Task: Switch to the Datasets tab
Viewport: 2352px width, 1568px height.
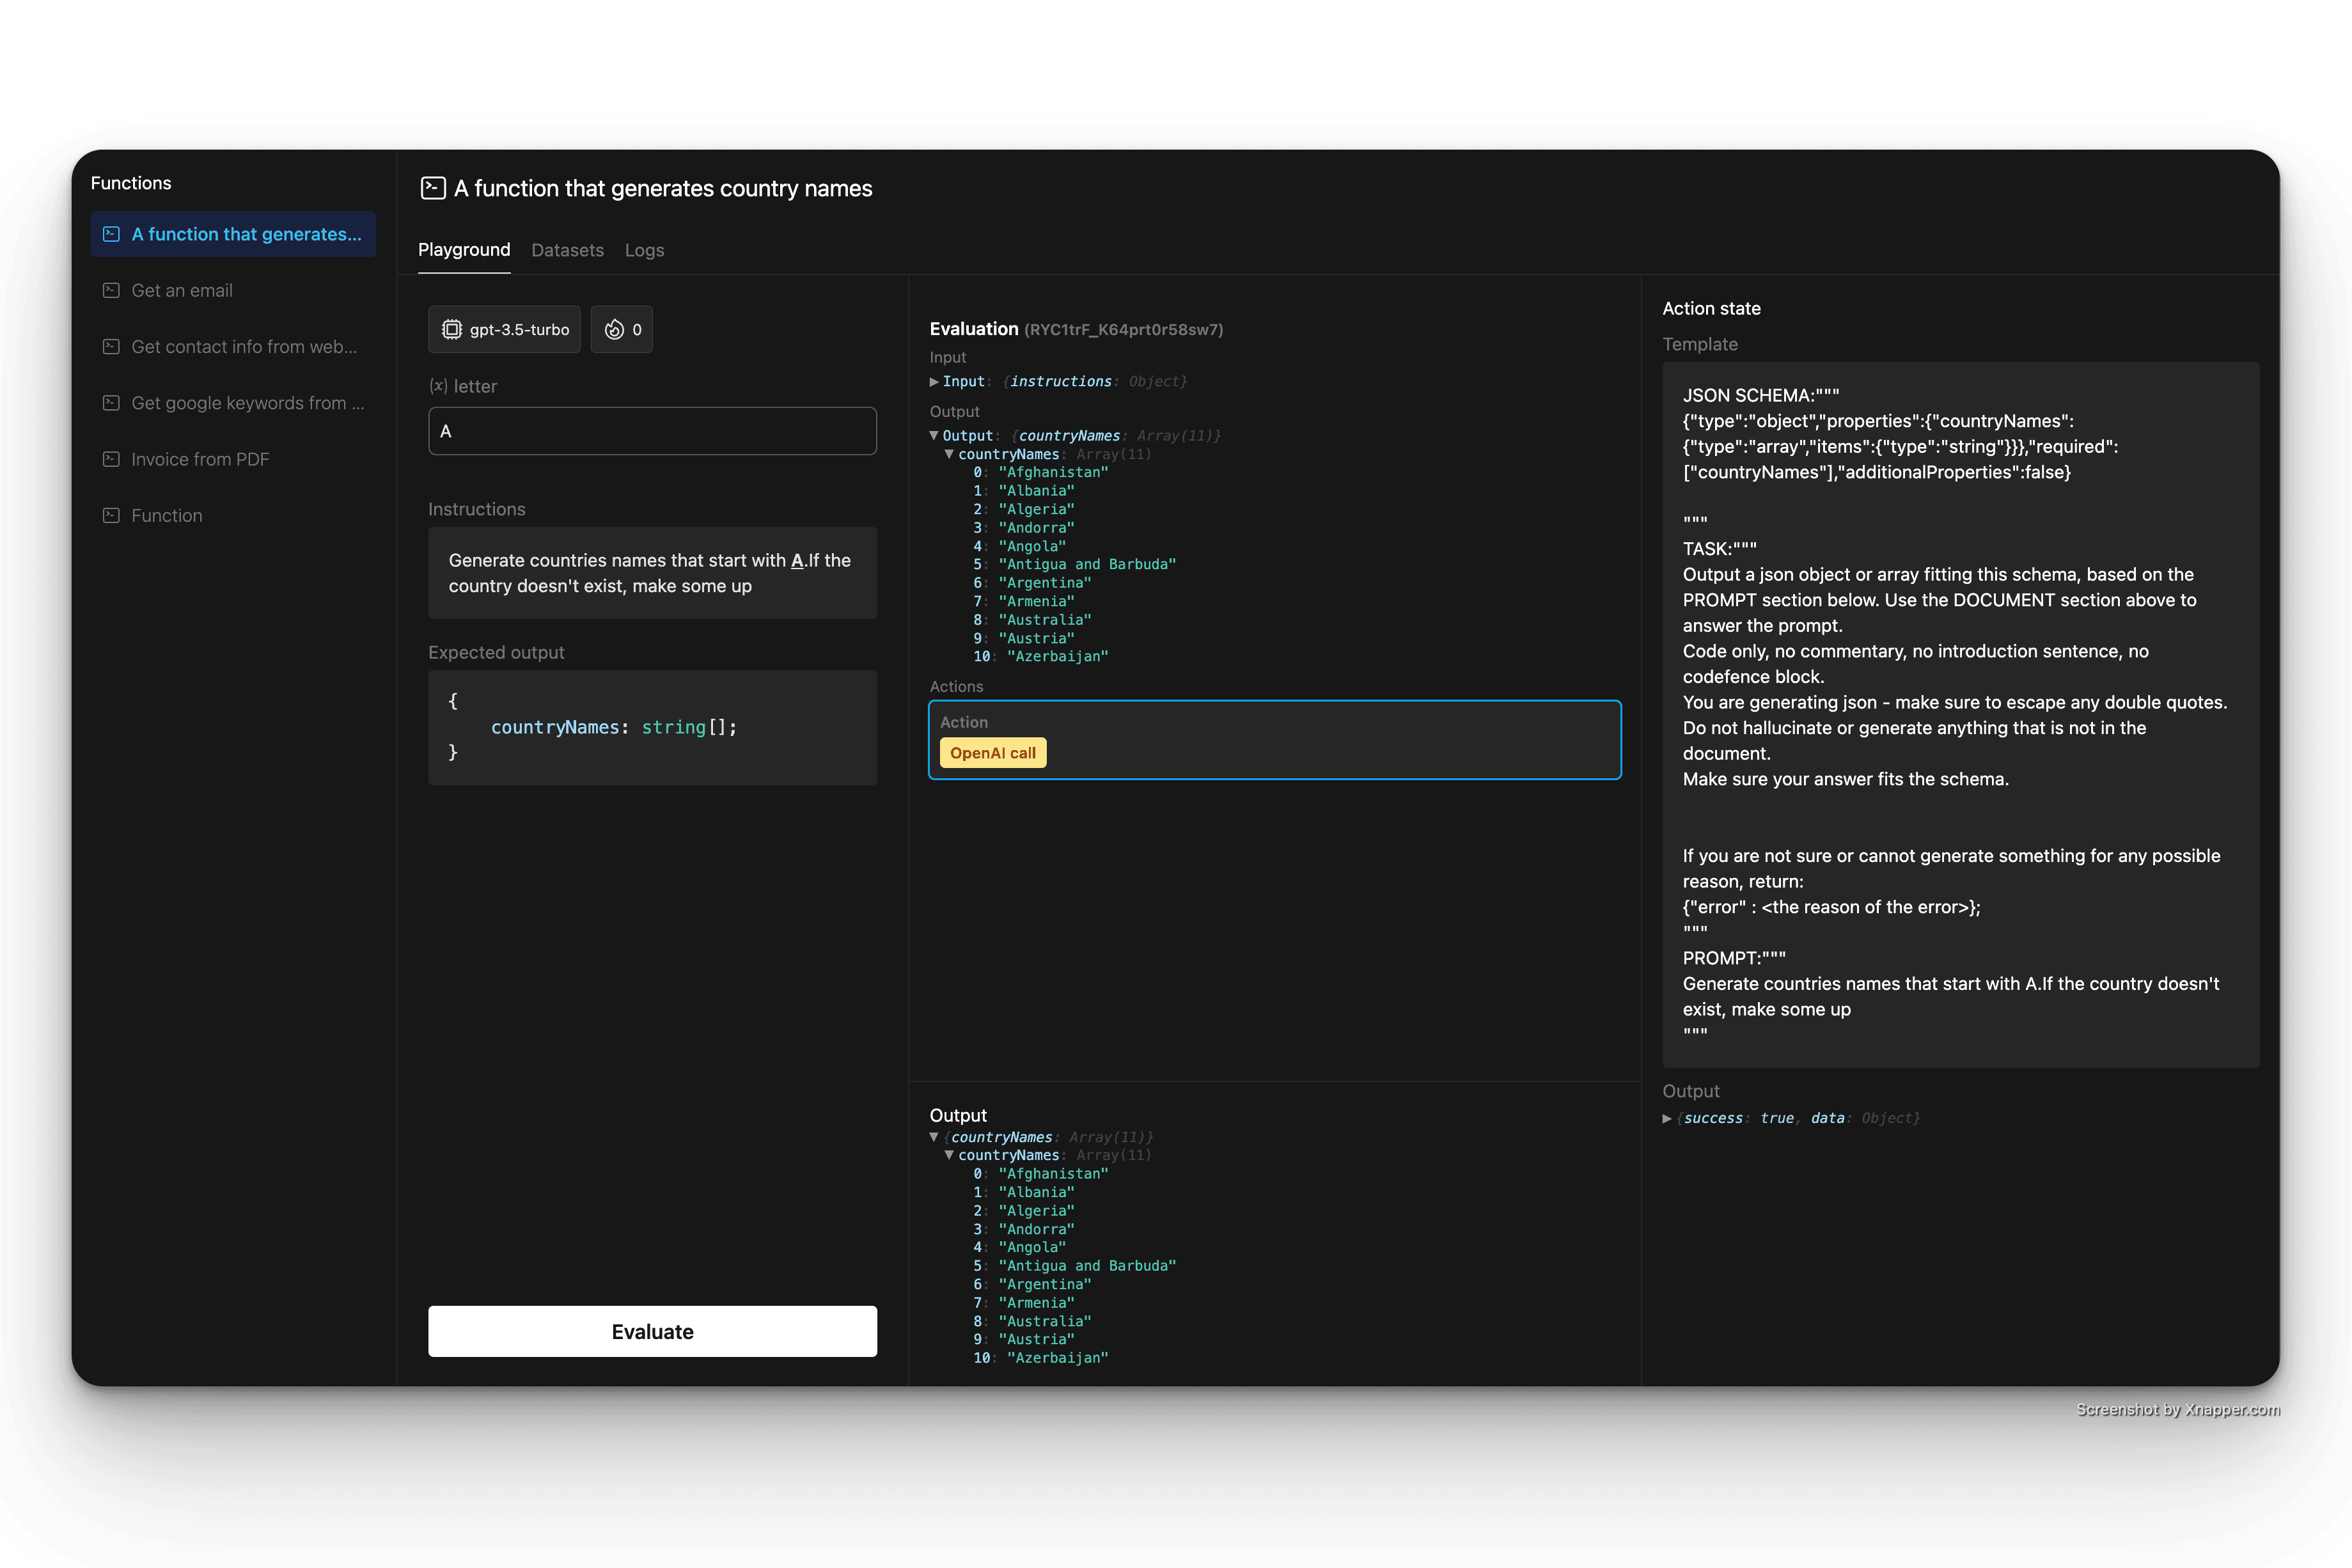Action: 567,250
